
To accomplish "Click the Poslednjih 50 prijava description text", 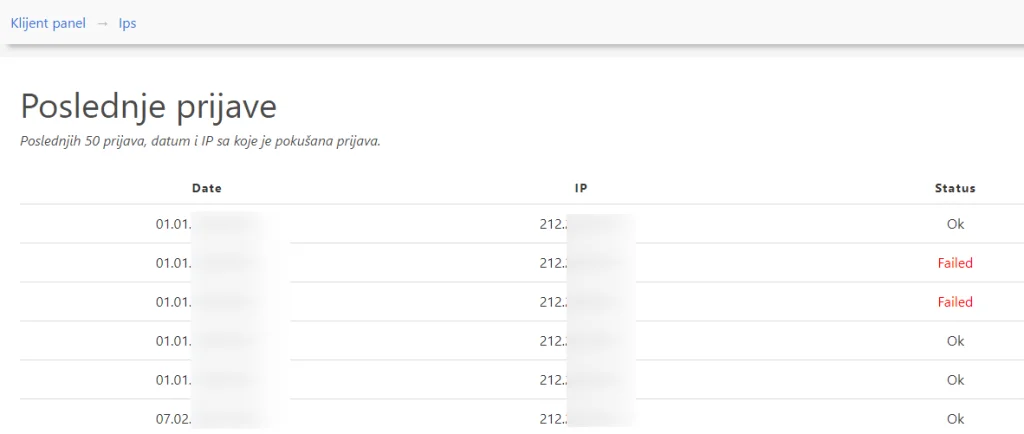I will coord(200,142).
